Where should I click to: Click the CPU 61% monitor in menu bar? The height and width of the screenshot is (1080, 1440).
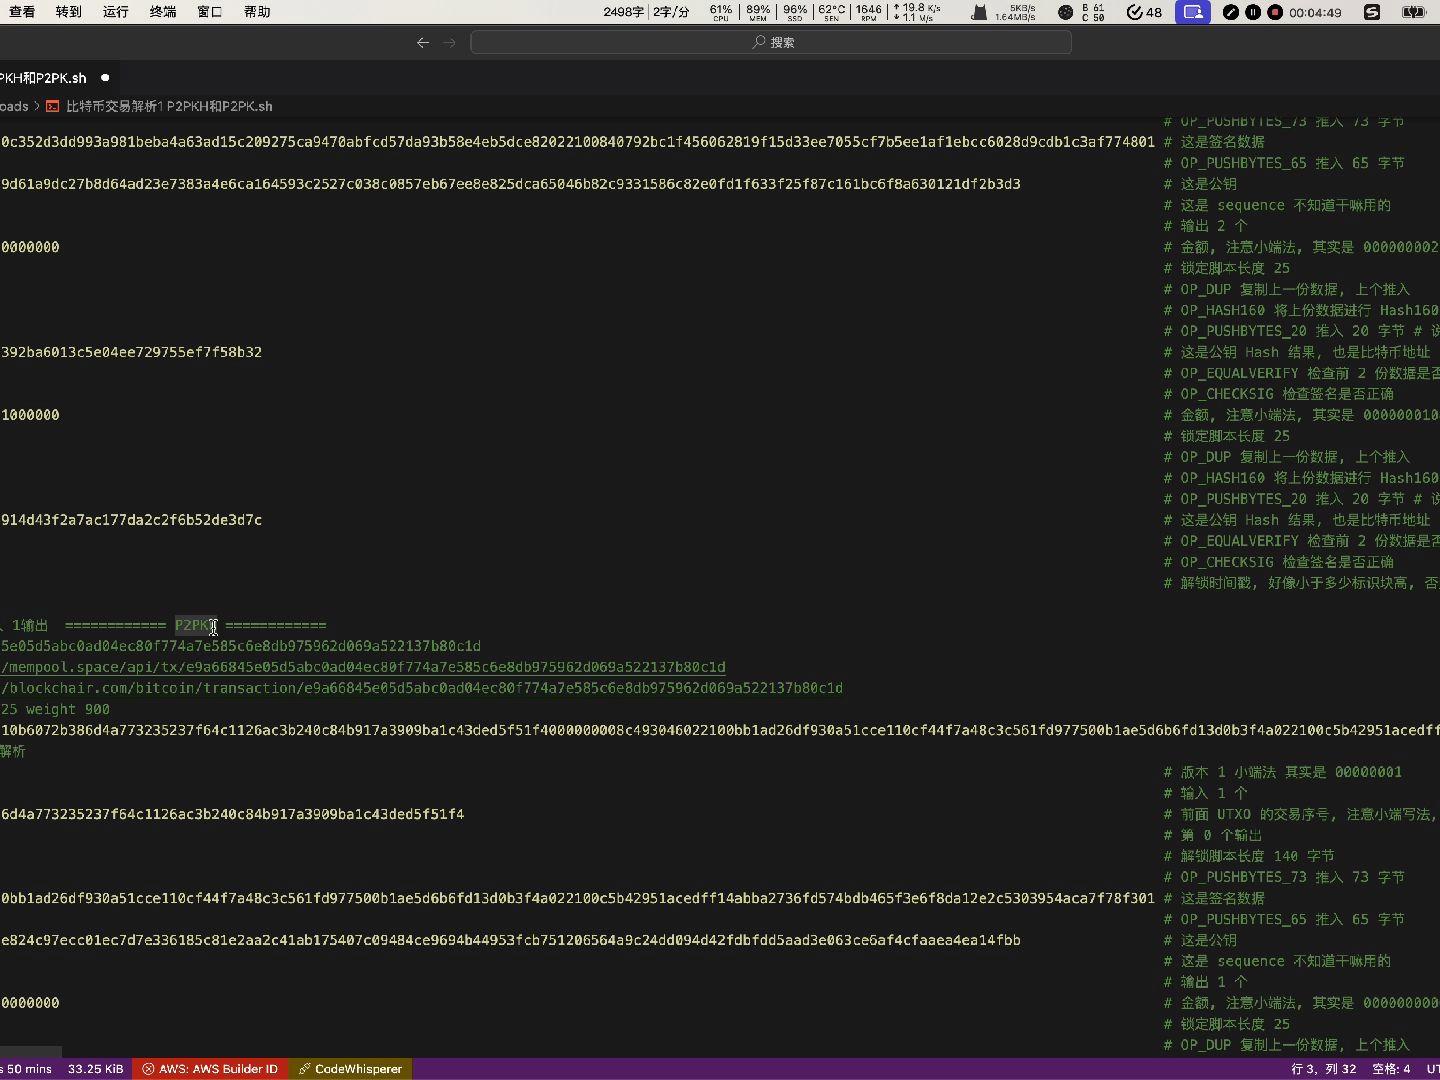721,12
